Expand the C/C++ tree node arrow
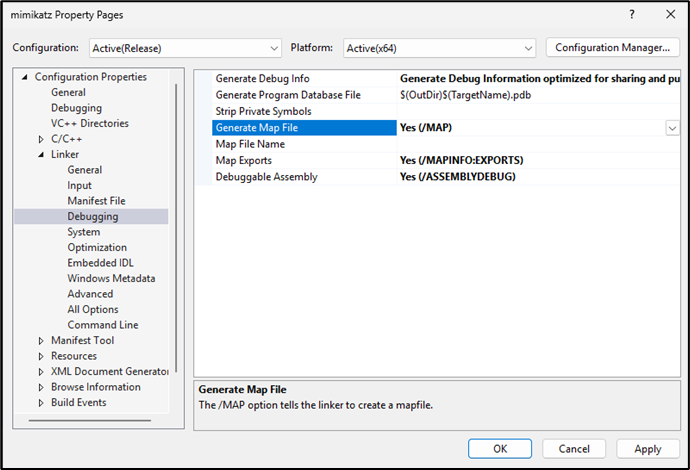Image resolution: width=690 pixels, height=470 pixels. pos(41,139)
